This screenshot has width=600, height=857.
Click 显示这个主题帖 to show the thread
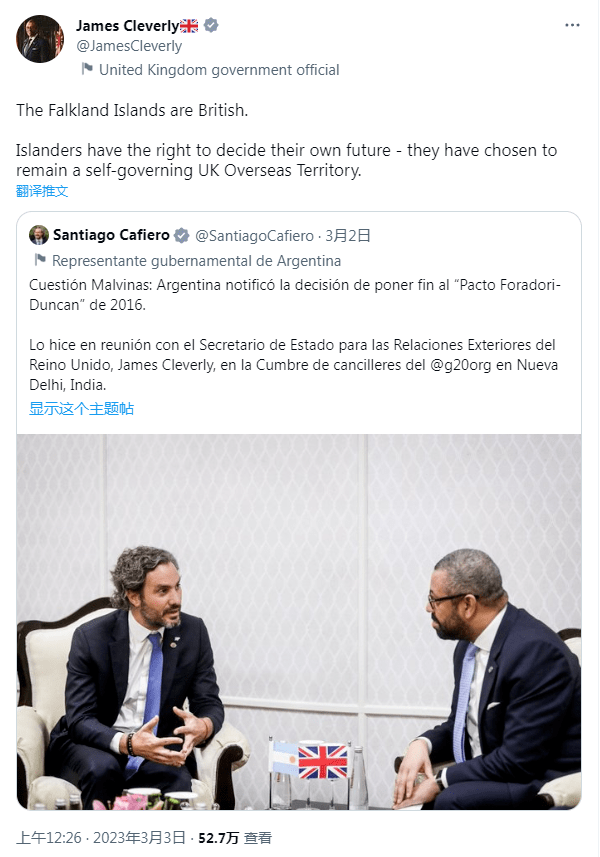[81, 408]
